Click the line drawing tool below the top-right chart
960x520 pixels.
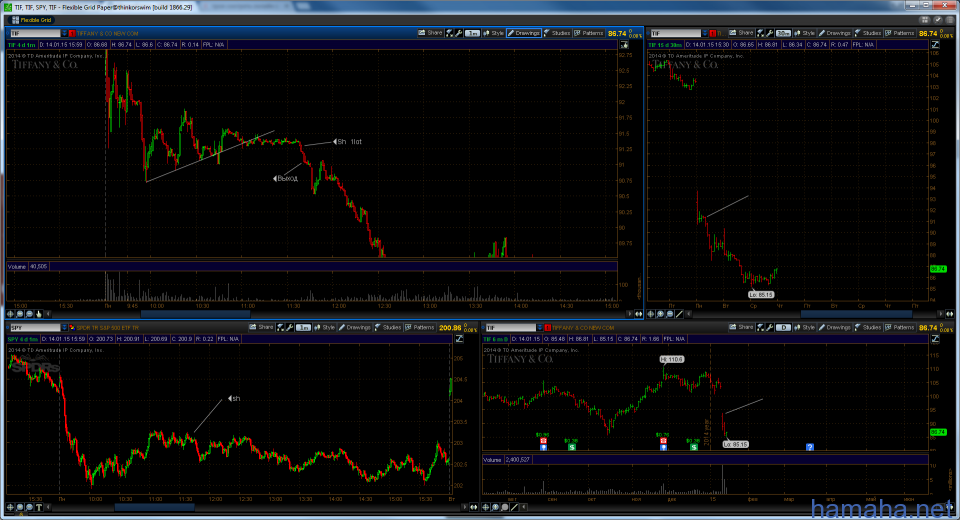(x=679, y=314)
